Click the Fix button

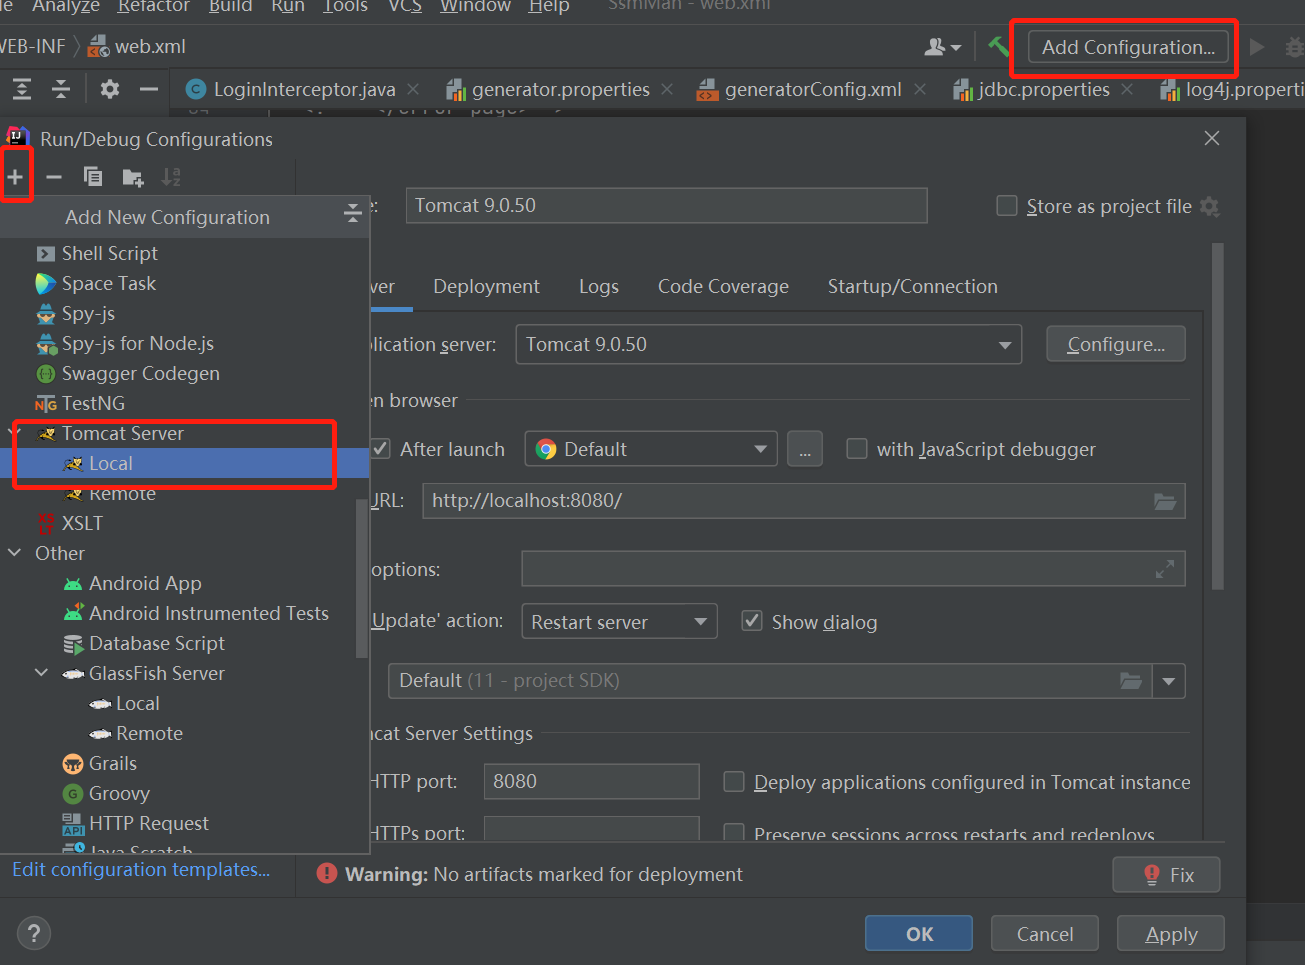point(1167,875)
